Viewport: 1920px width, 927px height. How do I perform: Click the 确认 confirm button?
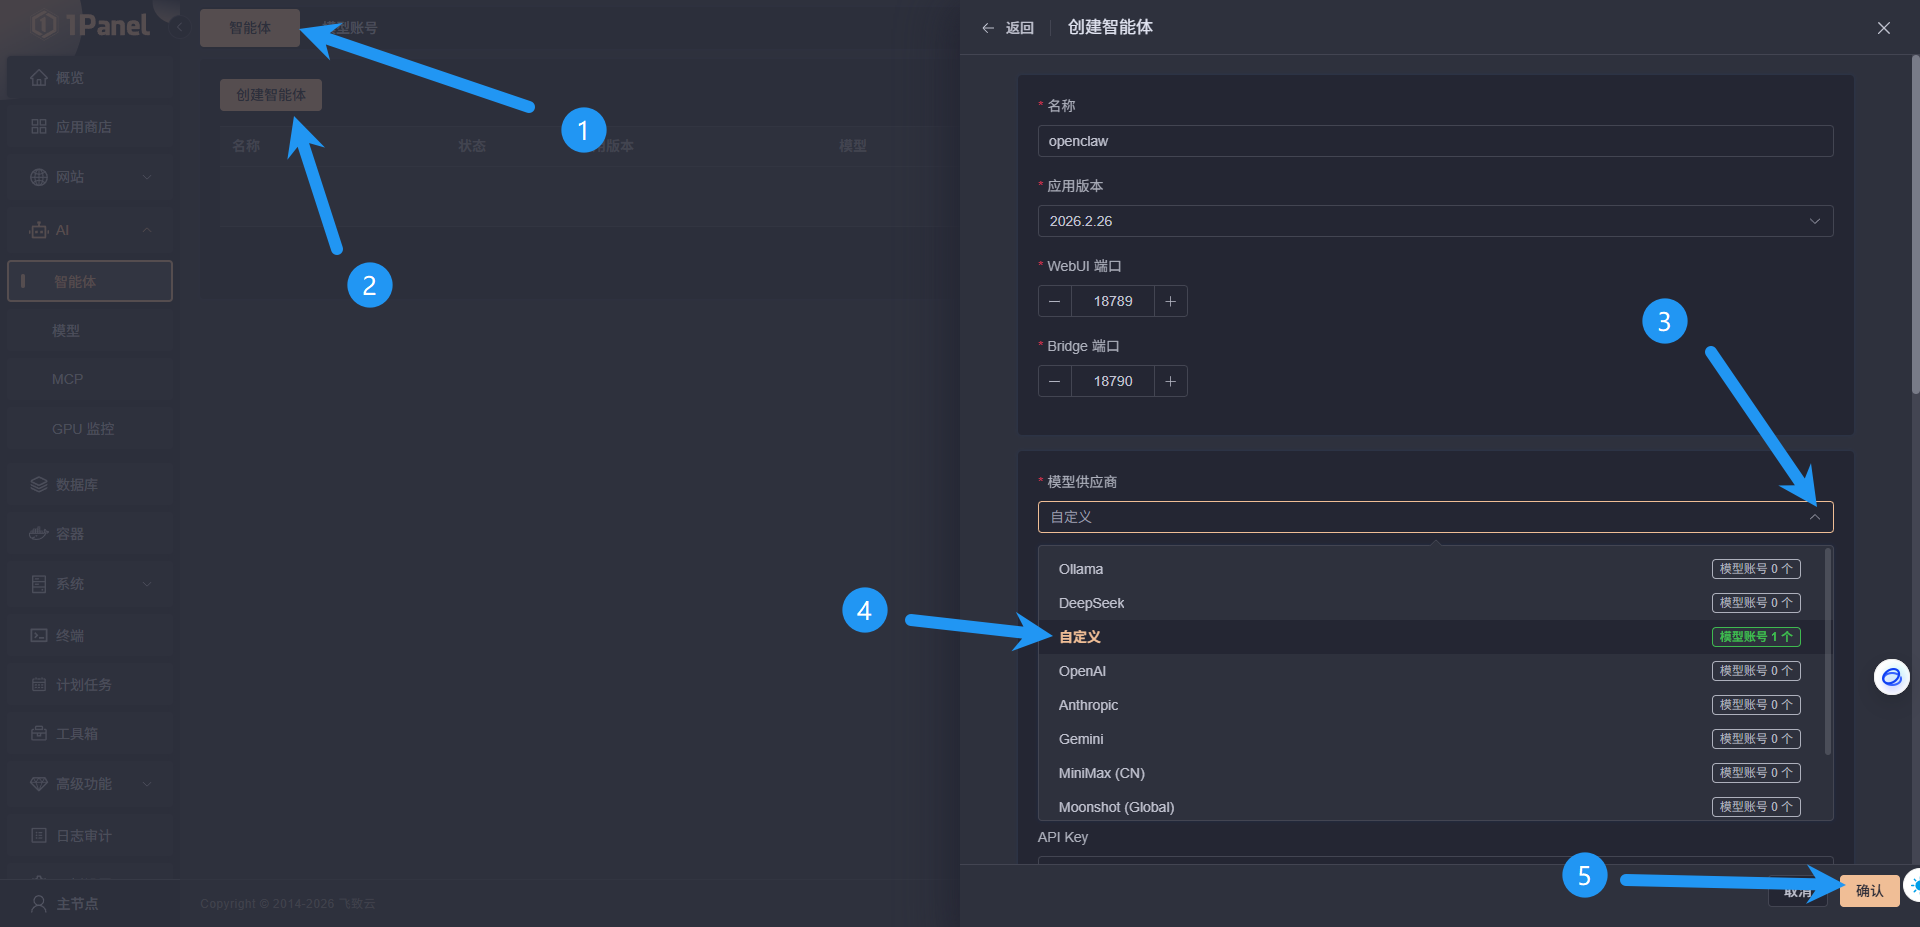point(1868,891)
